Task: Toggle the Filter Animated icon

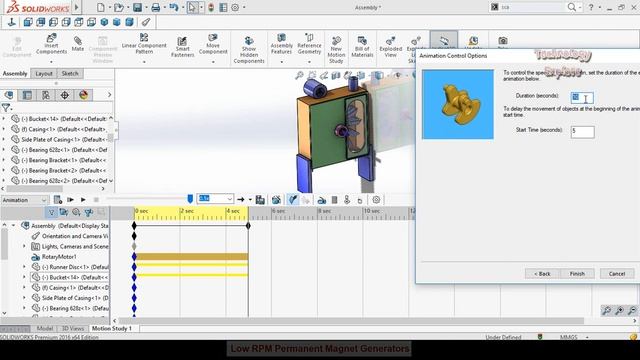Action: pyautogui.click(x=64, y=212)
